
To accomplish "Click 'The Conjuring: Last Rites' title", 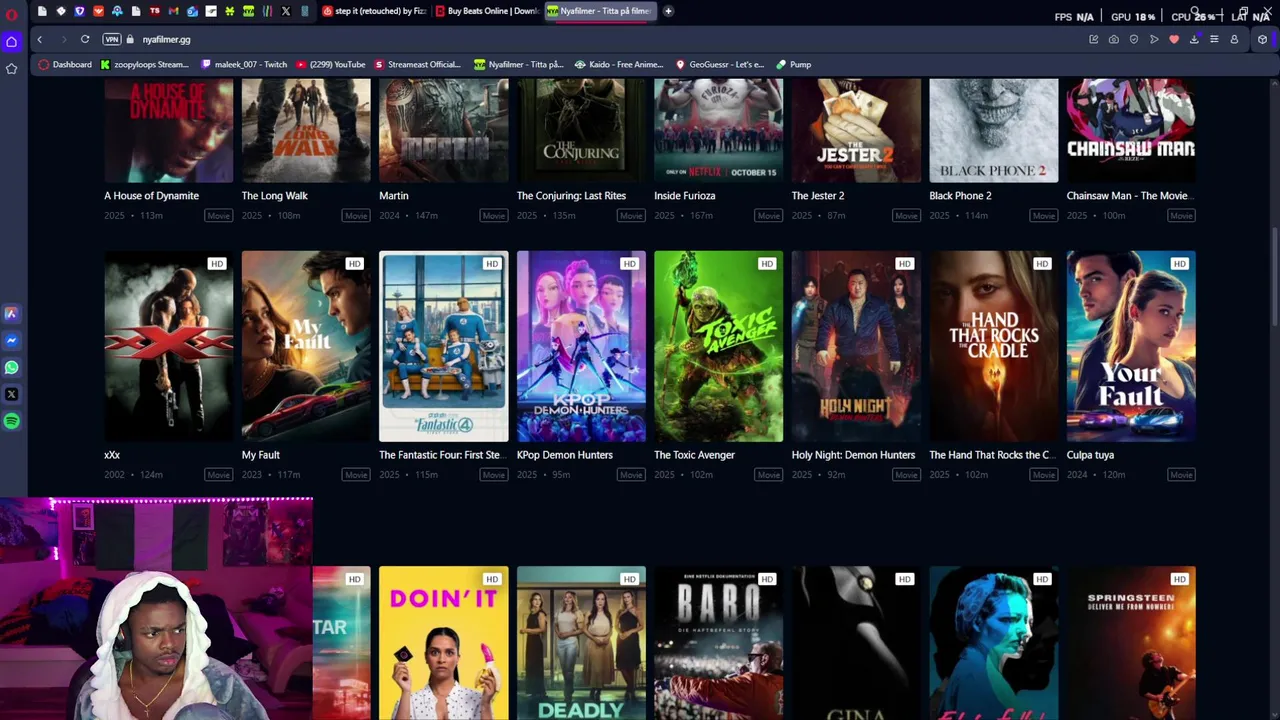I will pyautogui.click(x=571, y=196).
